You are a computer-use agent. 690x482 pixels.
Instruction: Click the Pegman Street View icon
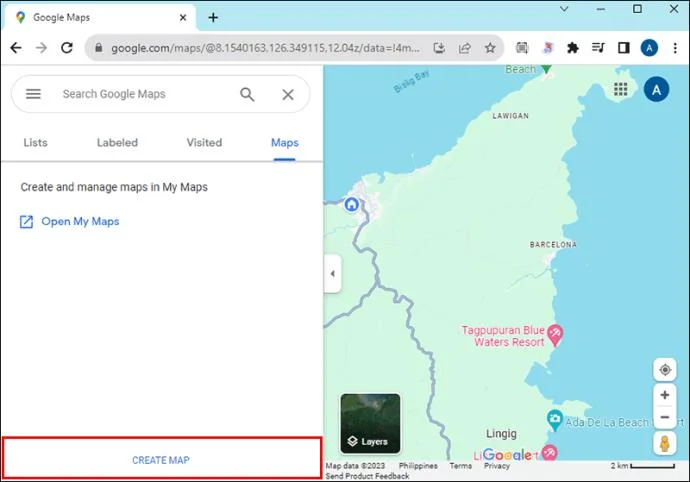(665, 443)
